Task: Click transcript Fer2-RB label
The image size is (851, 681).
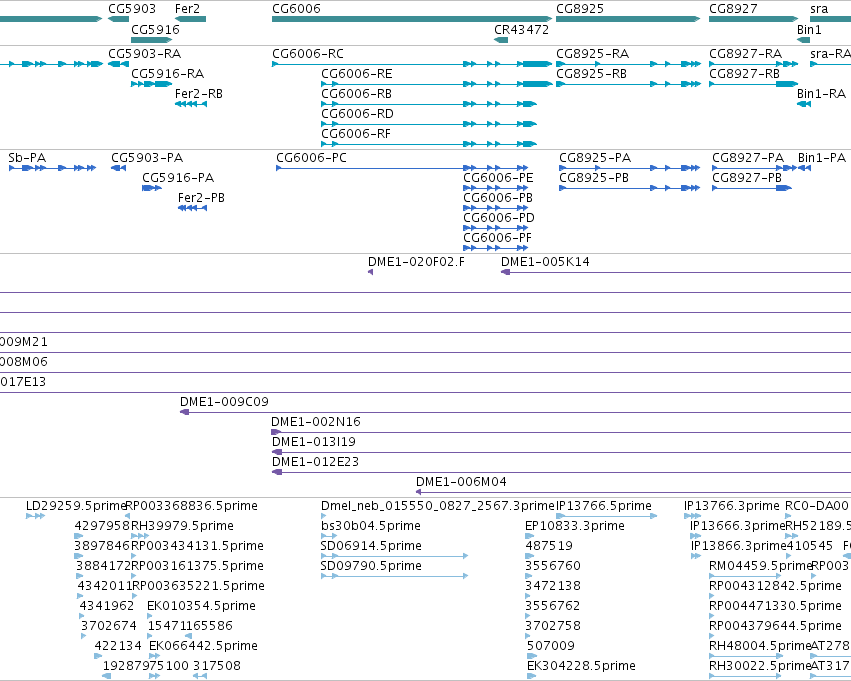Action: [x=199, y=94]
